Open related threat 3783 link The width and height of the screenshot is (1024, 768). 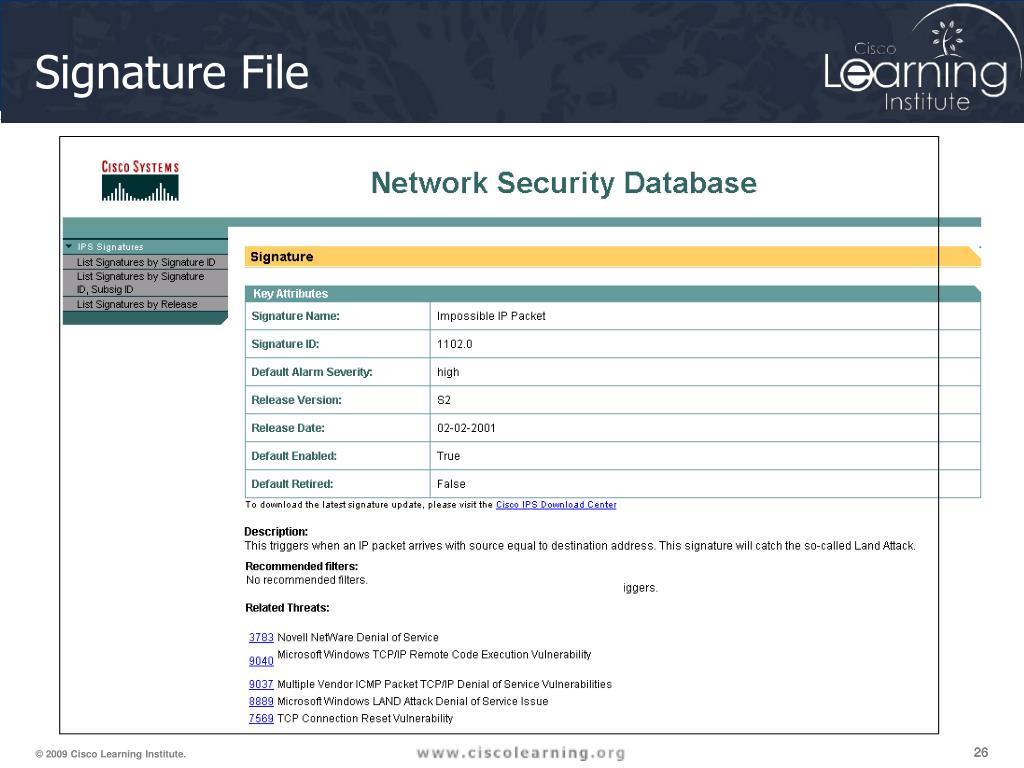(261, 637)
